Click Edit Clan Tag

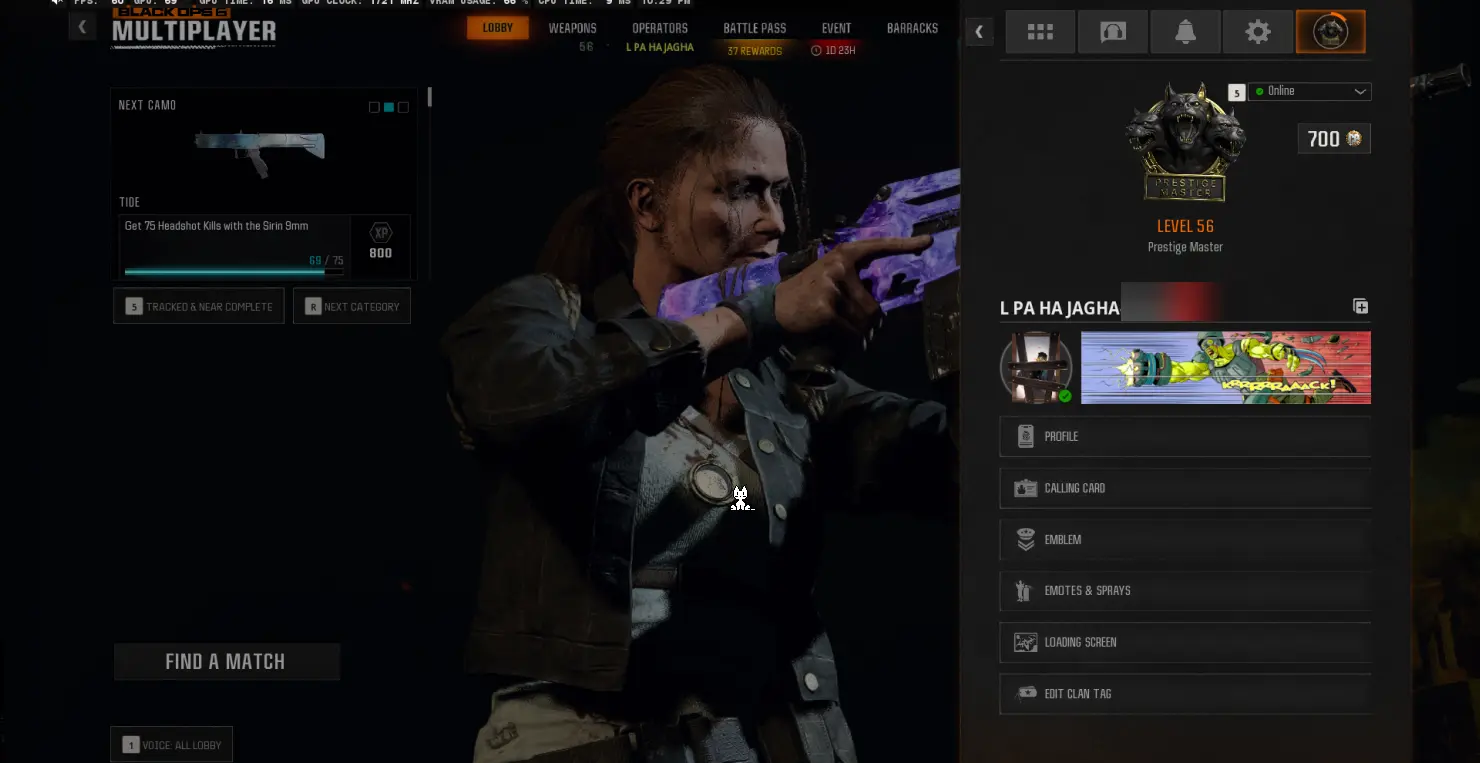[1185, 694]
